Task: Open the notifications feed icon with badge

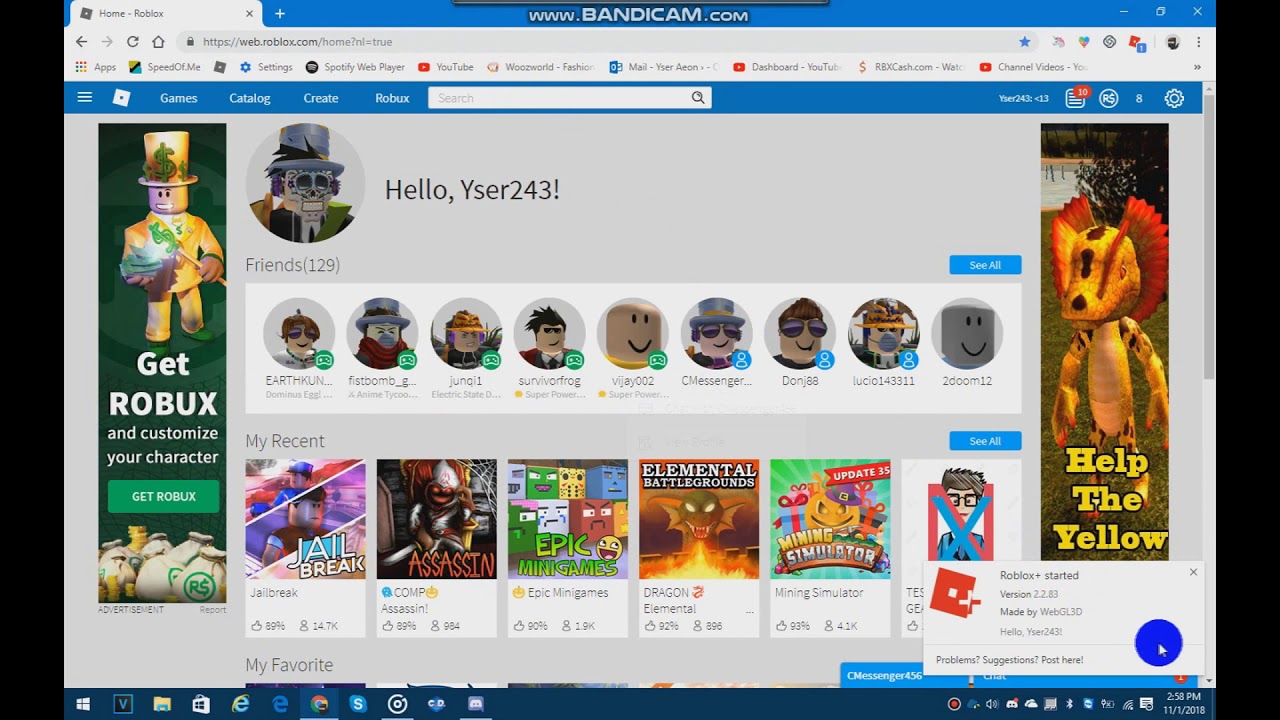Action: (1076, 97)
